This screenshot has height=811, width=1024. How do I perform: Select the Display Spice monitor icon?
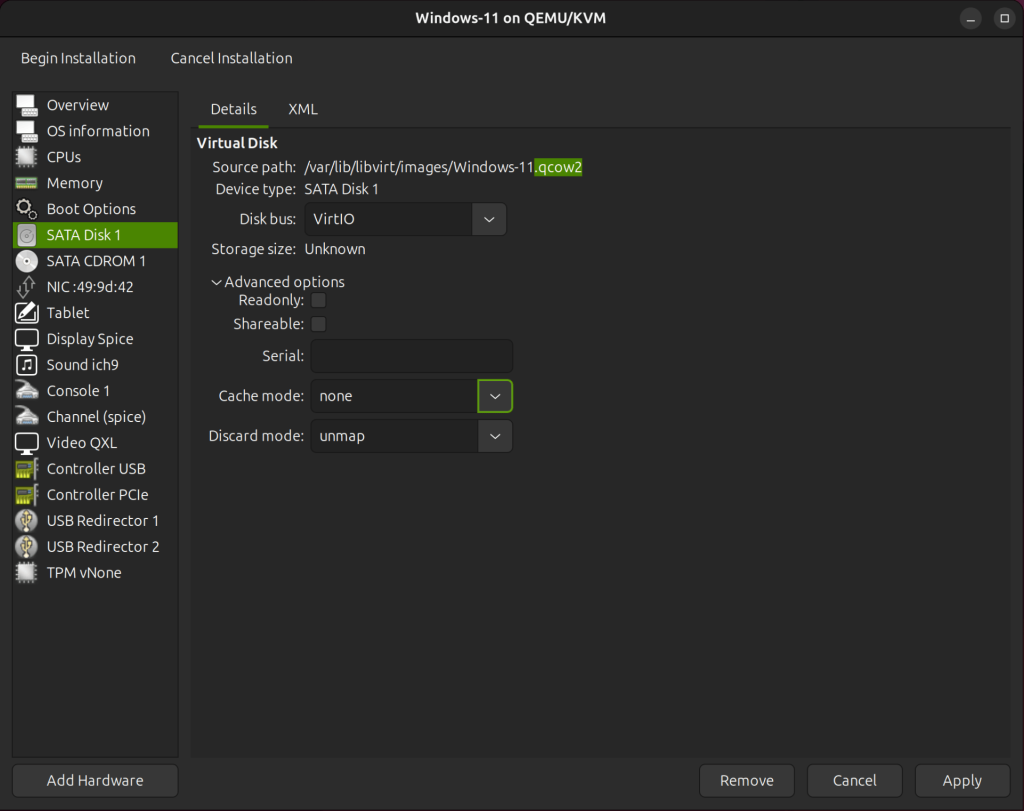(x=27, y=339)
